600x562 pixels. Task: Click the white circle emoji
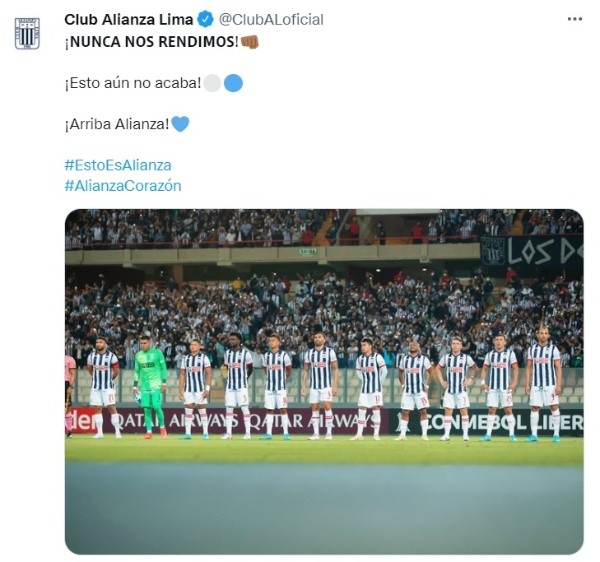point(212,83)
